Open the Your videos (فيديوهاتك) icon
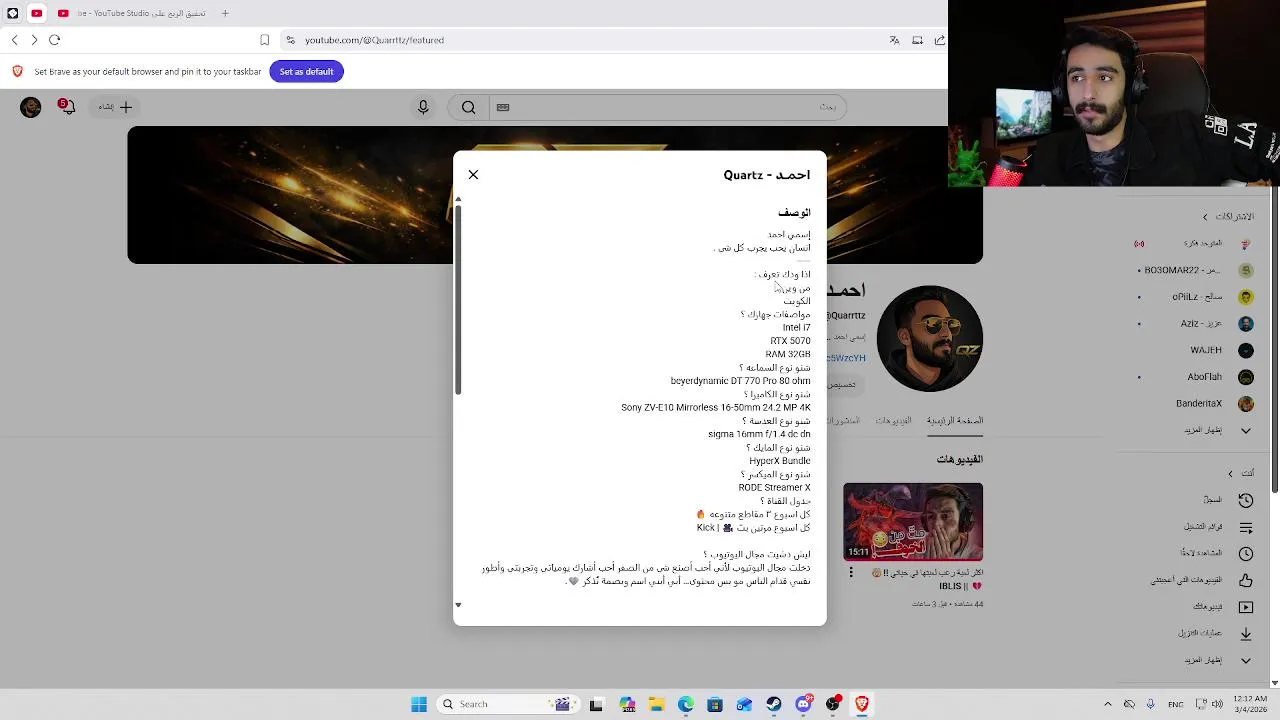The image size is (1280, 720). tap(1246, 607)
